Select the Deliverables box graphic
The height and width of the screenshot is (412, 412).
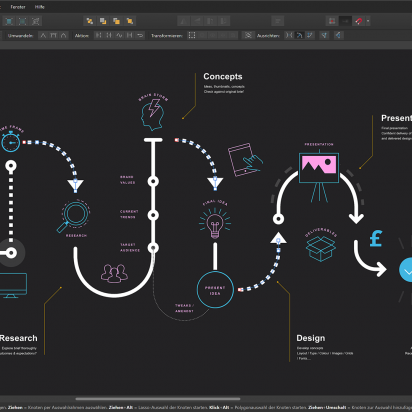321,249
